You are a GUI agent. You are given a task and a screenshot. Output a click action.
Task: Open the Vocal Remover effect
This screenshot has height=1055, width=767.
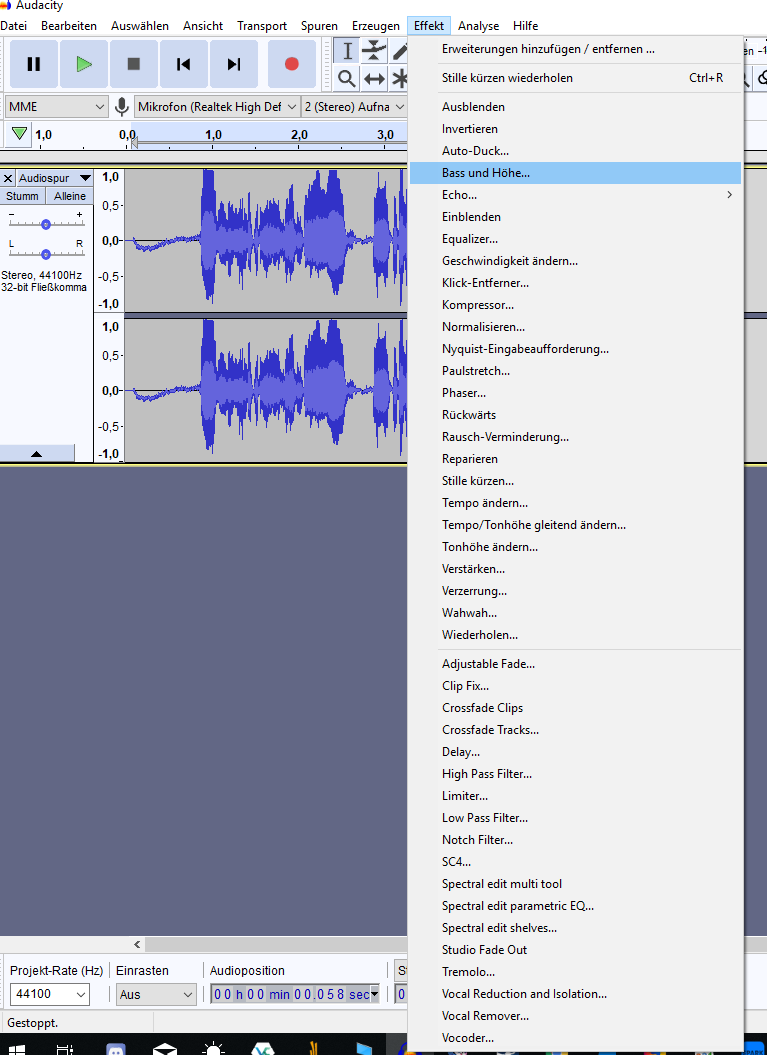(575, 1016)
